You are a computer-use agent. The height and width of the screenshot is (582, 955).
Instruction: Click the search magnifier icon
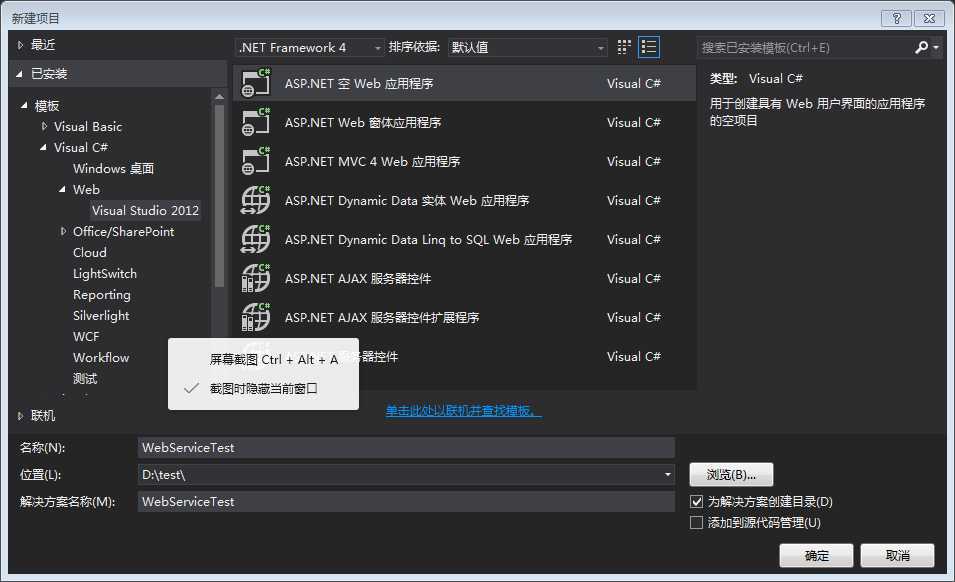tap(921, 47)
